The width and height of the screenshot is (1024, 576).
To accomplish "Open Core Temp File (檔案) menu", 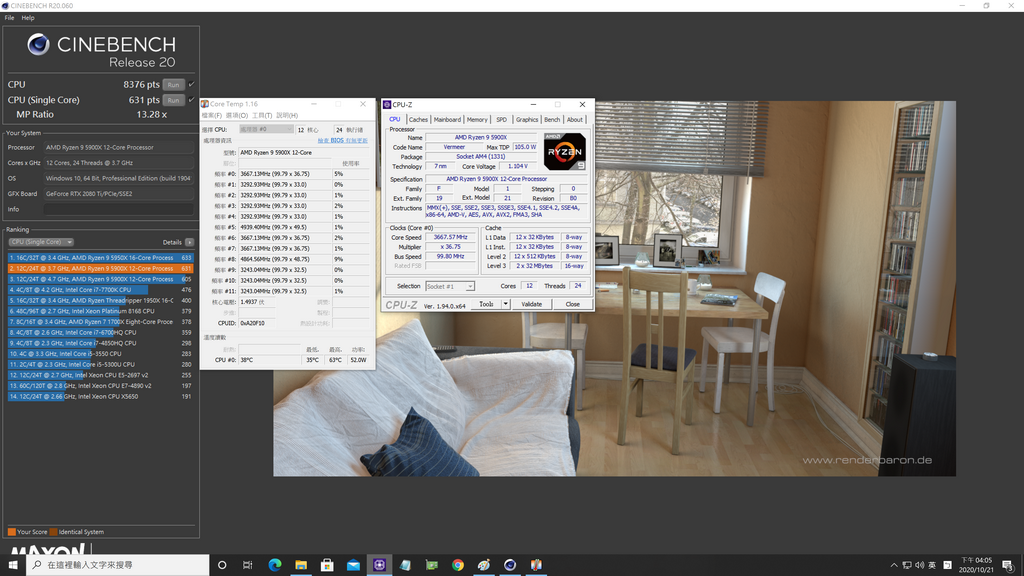I will 212,116.
